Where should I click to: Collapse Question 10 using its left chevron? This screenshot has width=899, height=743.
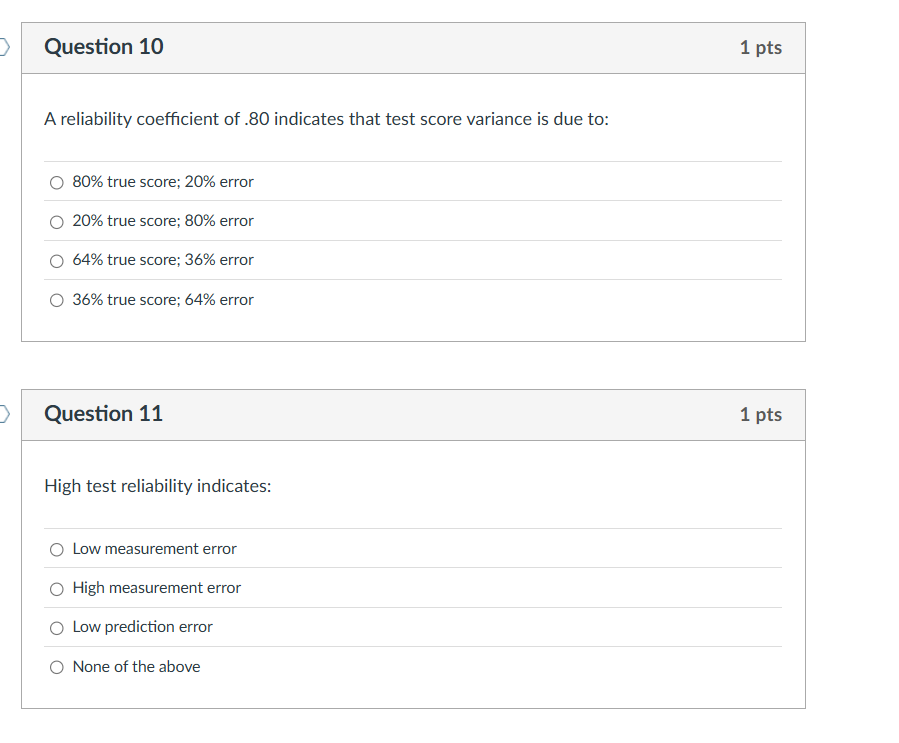(x=2, y=46)
